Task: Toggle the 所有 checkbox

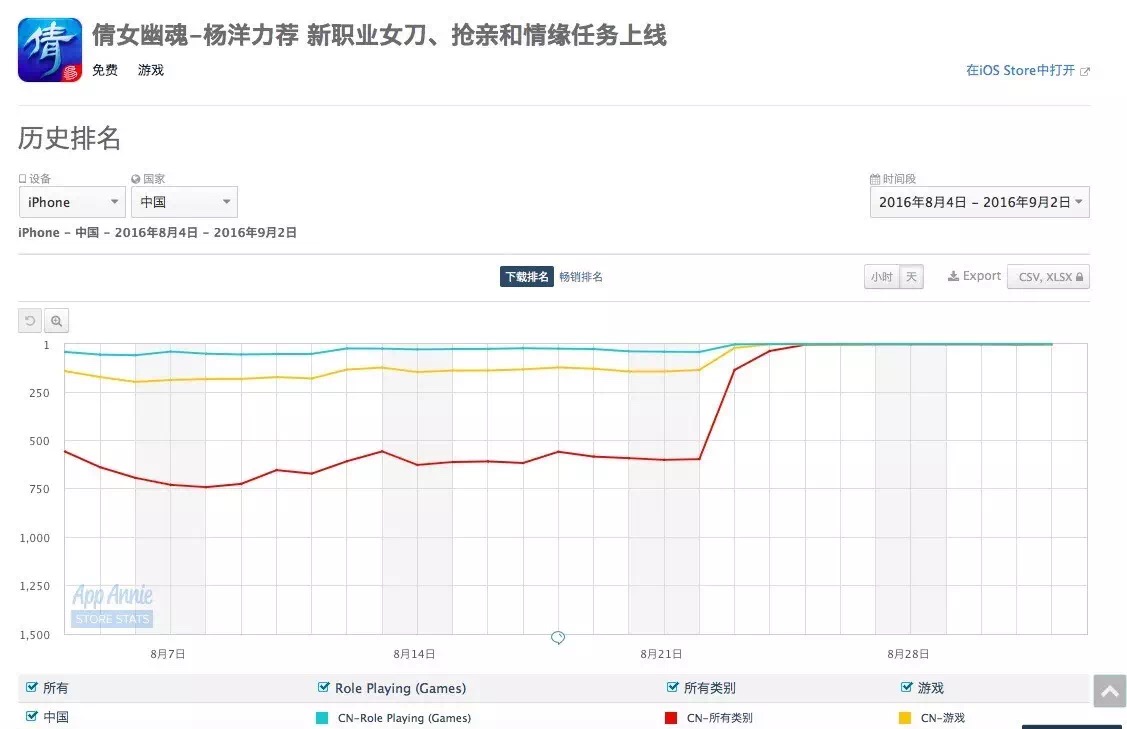Action: point(32,687)
